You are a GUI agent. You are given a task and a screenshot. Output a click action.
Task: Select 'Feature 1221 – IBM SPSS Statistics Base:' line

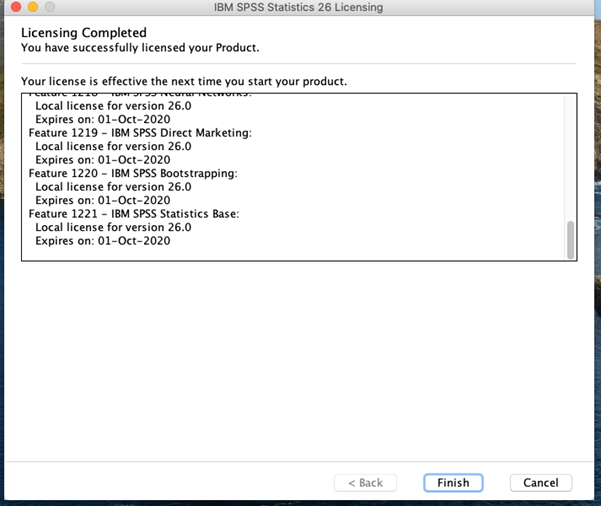(134, 214)
